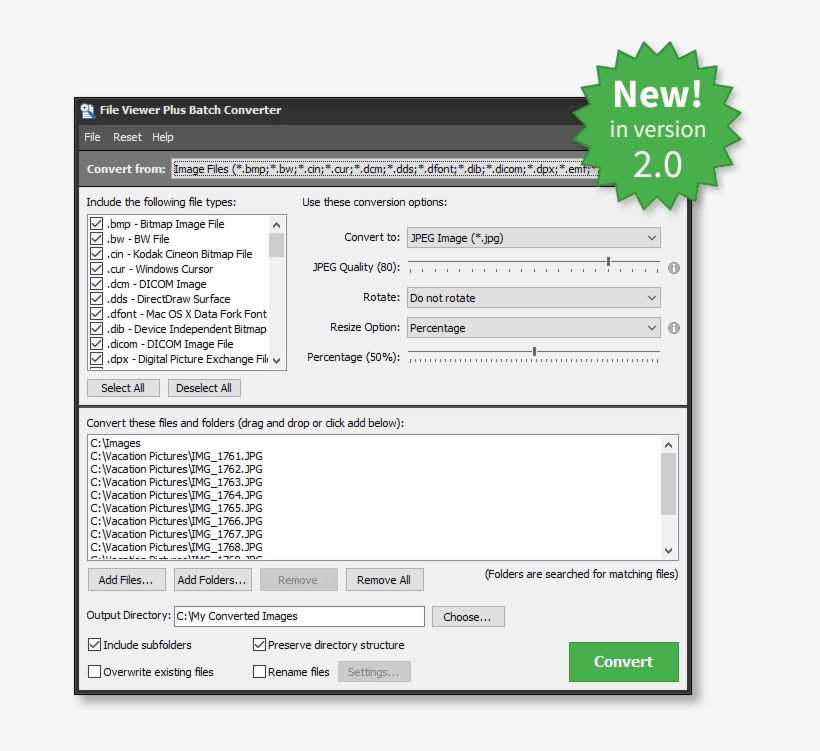The image size is (820, 751).
Task: Click the info icon next to Resize Option
Action: (x=674, y=328)
